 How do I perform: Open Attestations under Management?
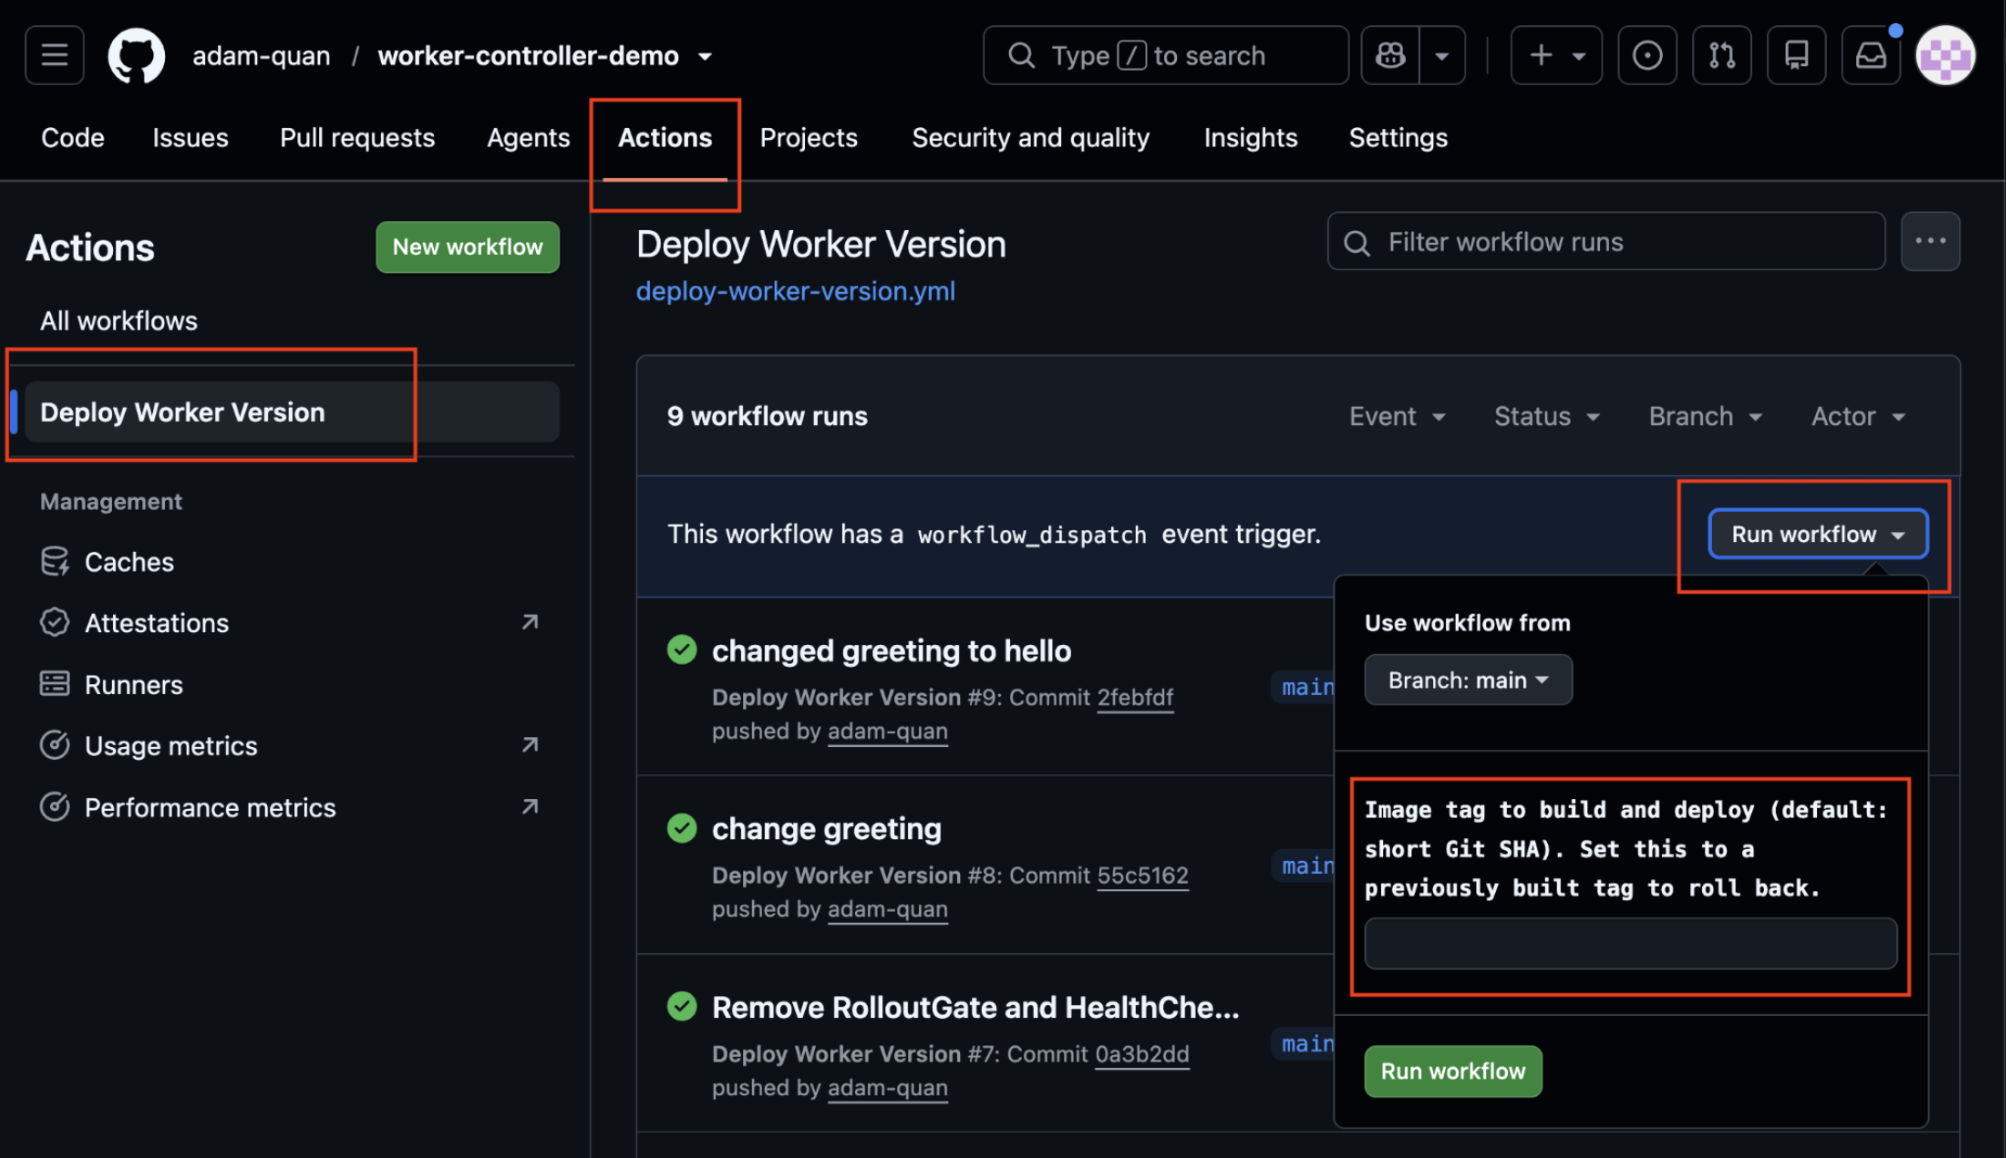pos(157,623)
